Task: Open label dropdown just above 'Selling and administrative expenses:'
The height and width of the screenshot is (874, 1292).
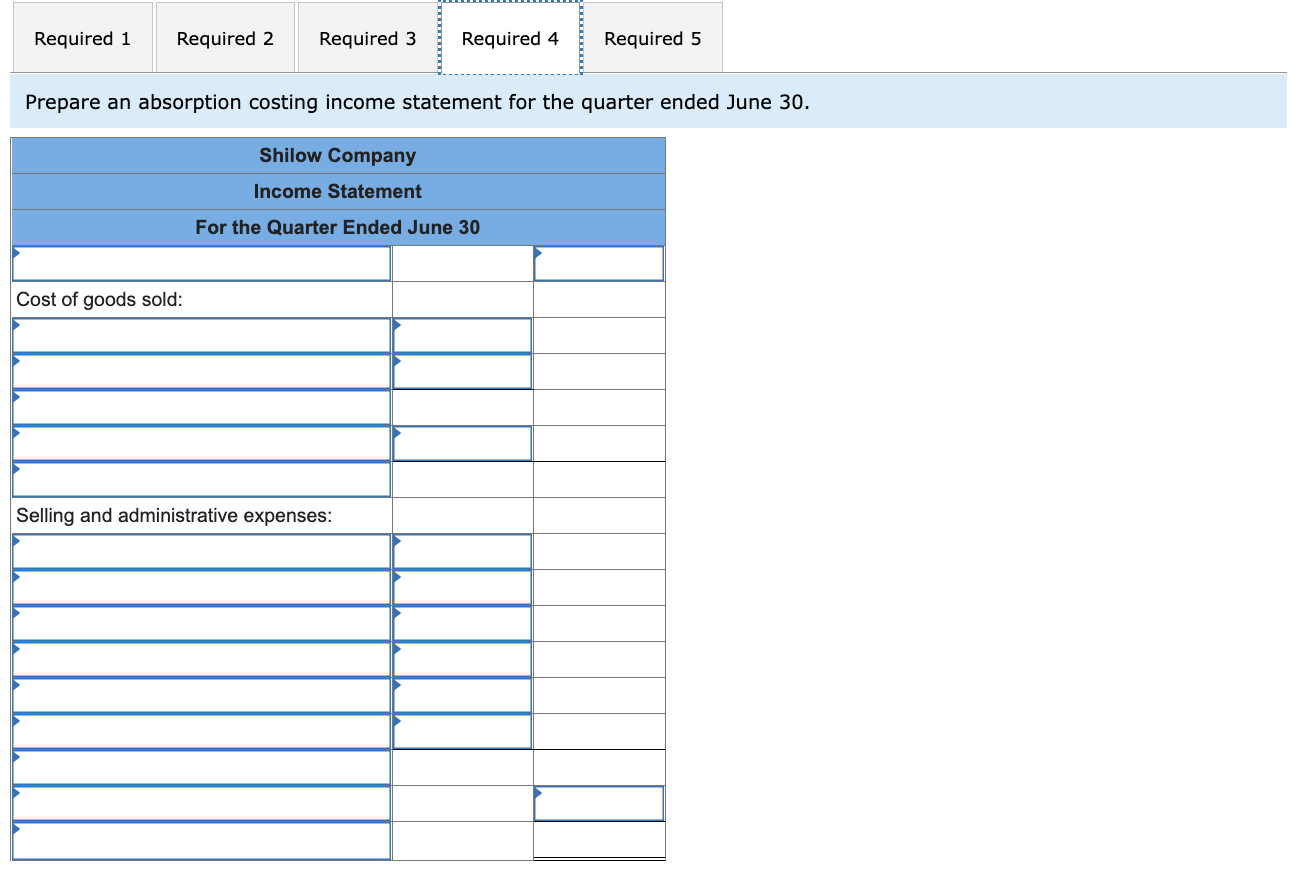Action: 201,480
